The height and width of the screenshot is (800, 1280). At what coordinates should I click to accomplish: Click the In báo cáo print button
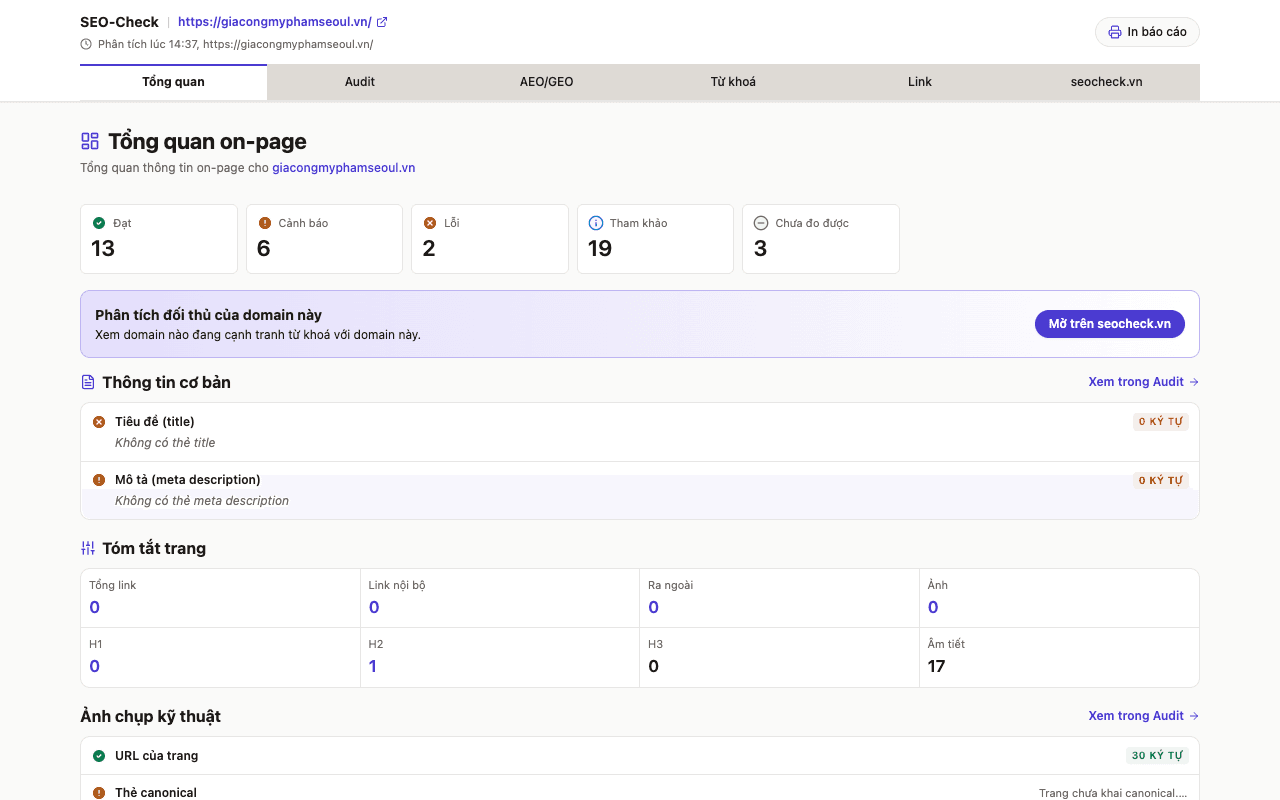point(1147,32)
